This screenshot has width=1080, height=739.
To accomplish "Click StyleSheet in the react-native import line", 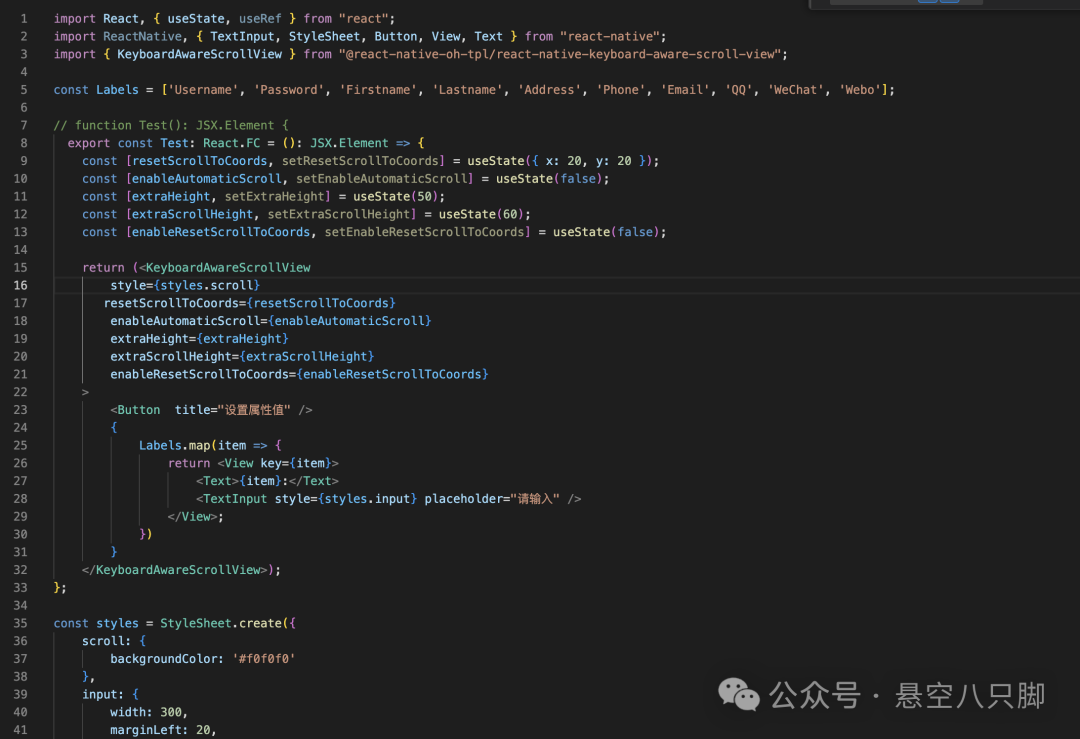I will [x=324, y=37].
